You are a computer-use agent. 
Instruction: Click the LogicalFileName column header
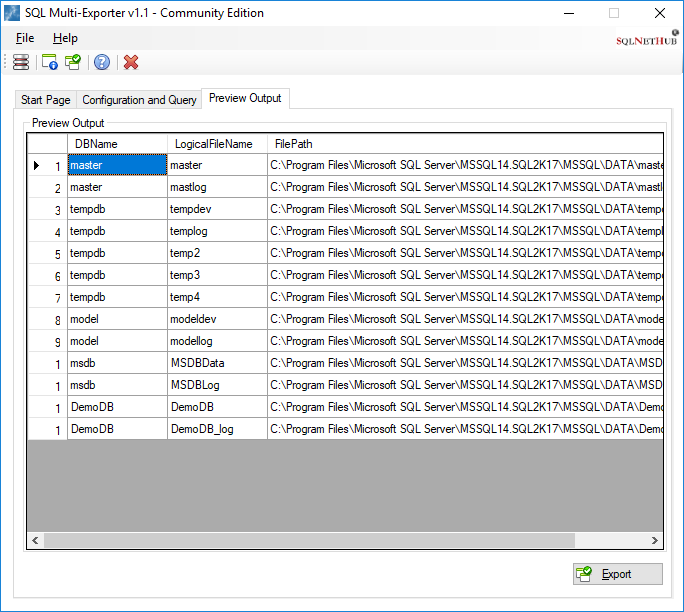click(217, 144)
